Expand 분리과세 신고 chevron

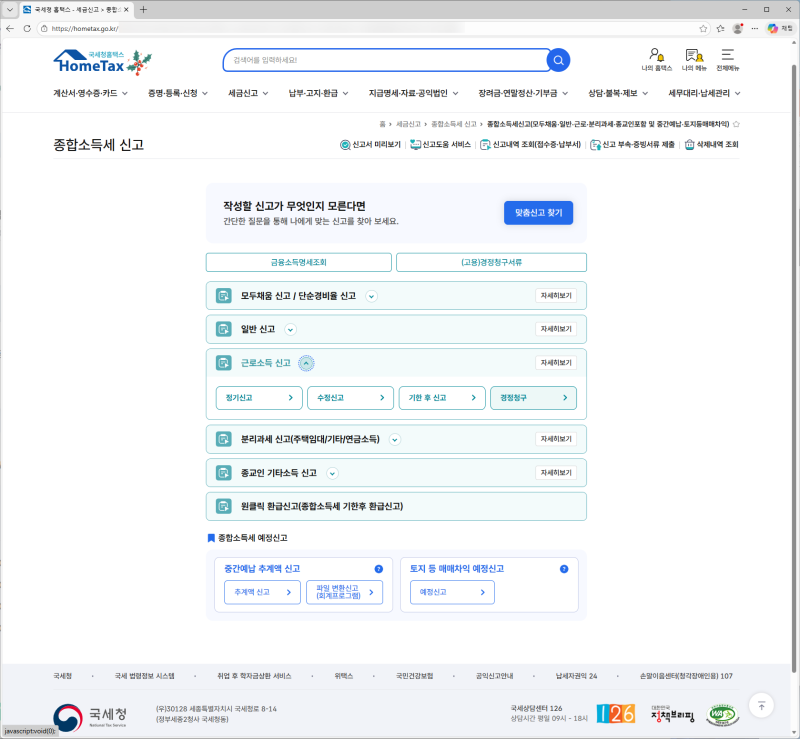click(x=394, y=439)
